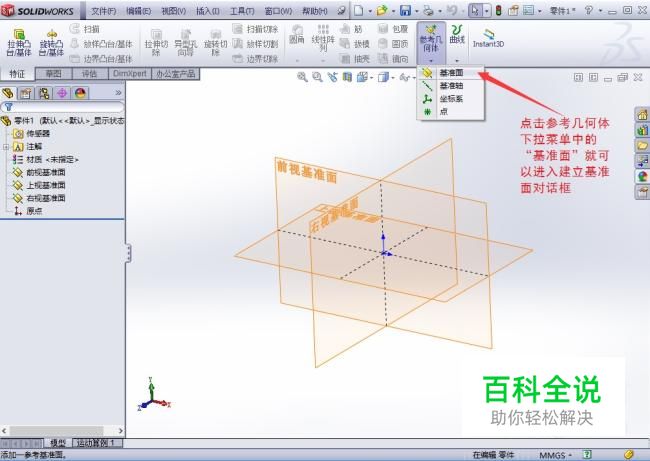The width and height of the screenshot is (650, 461).
Task: Click the Rebuild traffic light icon
Action: pos(499,11)
